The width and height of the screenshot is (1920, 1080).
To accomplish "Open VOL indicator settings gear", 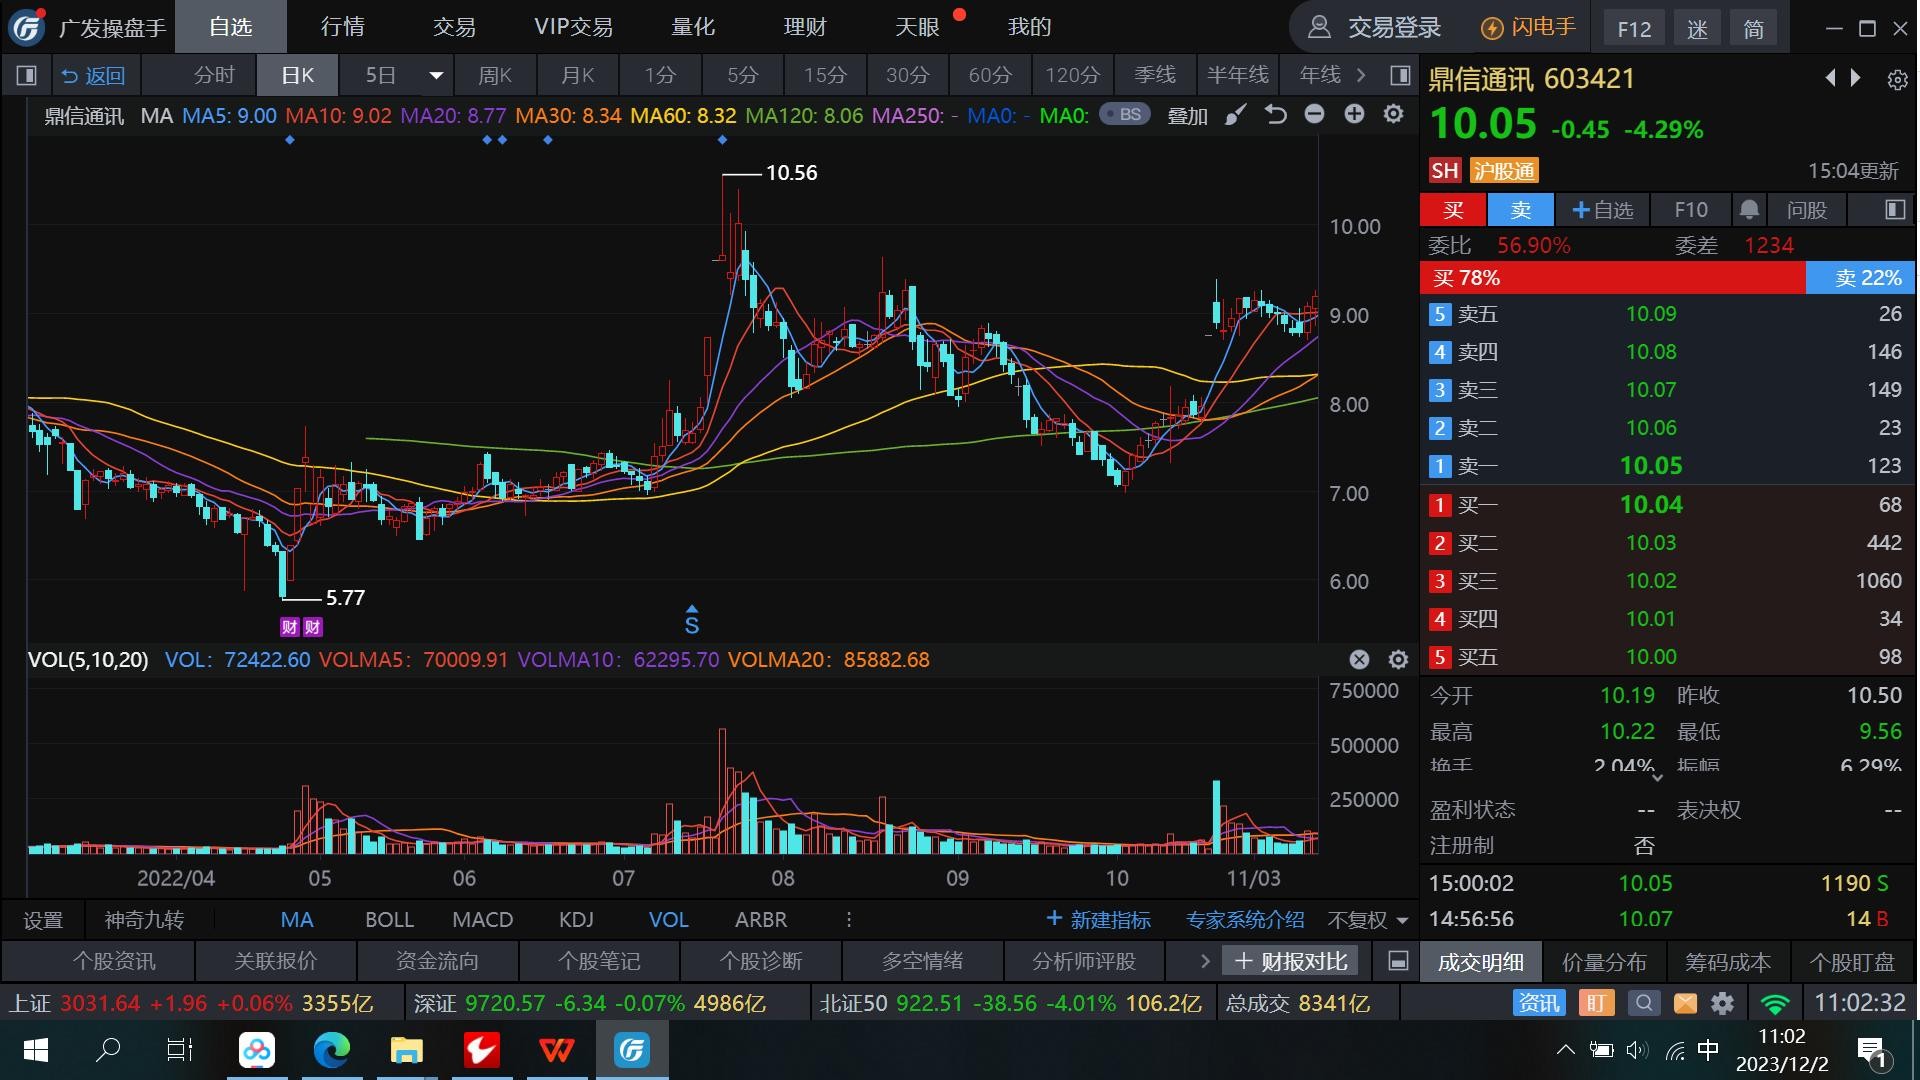I will (1398, 659).
